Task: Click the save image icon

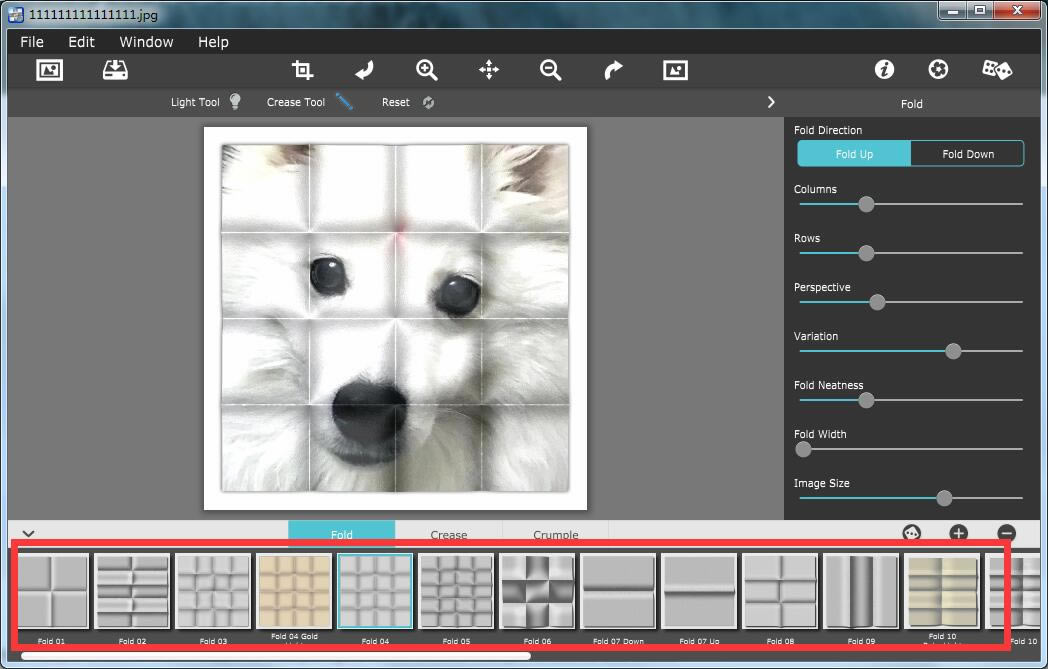Action: click(115, 69)
